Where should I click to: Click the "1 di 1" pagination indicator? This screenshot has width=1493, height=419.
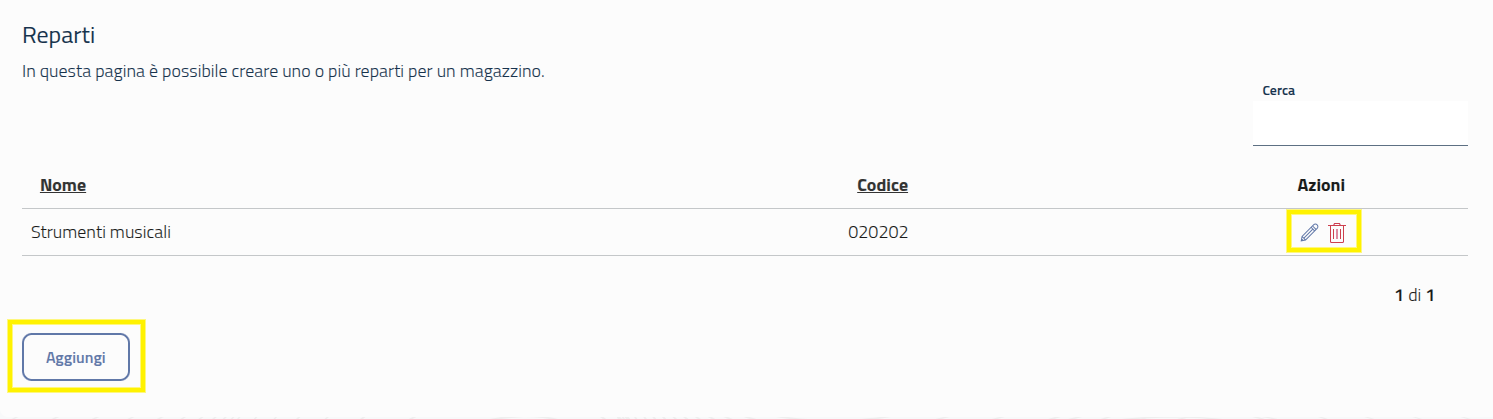[1415, 296]
